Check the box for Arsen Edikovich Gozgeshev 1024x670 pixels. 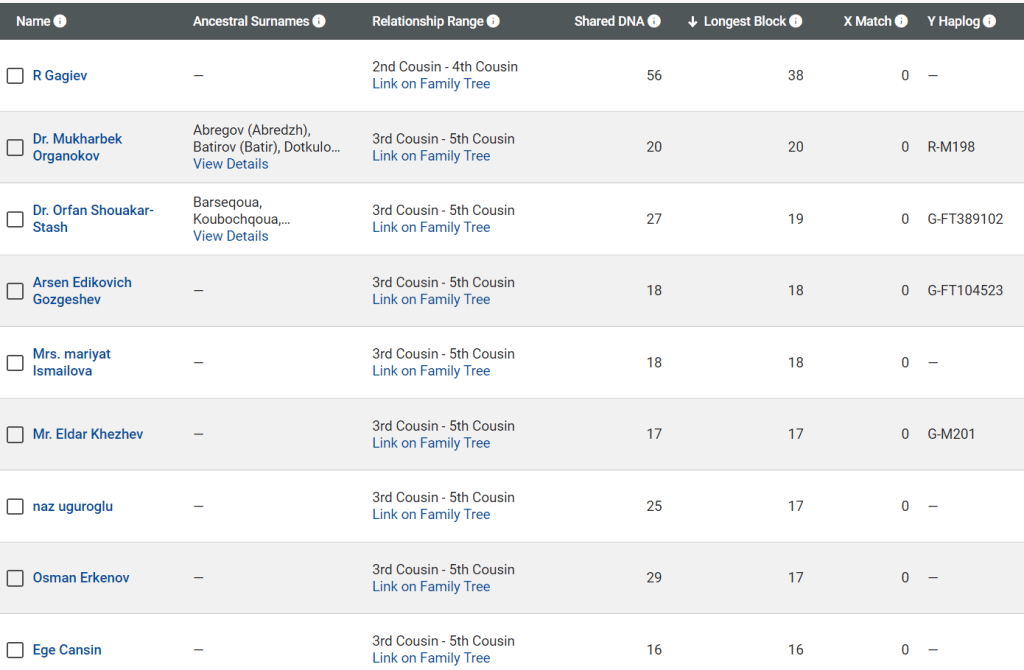pyautogui.click(x=15, y=291)
